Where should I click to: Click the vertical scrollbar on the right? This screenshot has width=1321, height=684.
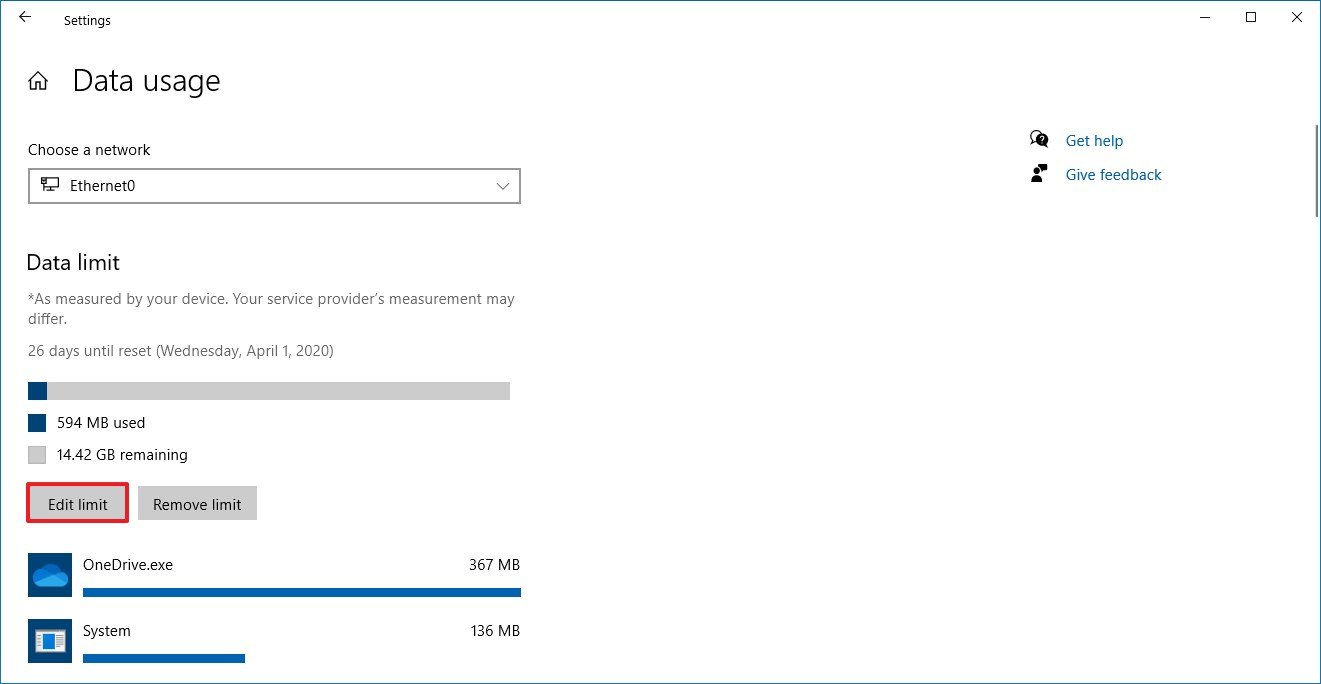click(1316, 170)
